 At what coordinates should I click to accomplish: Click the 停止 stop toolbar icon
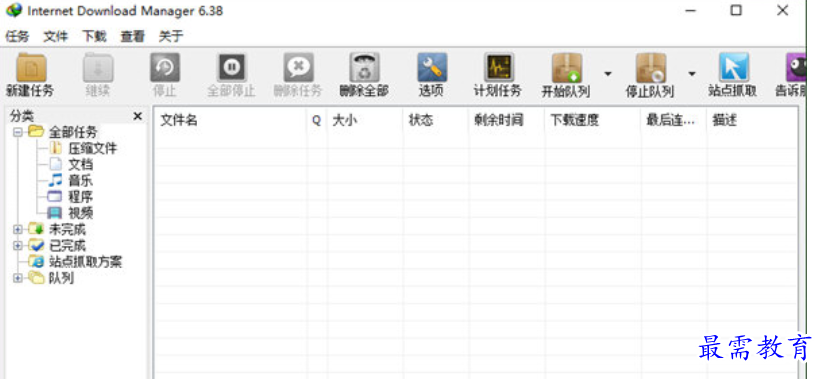coord(165,68)
